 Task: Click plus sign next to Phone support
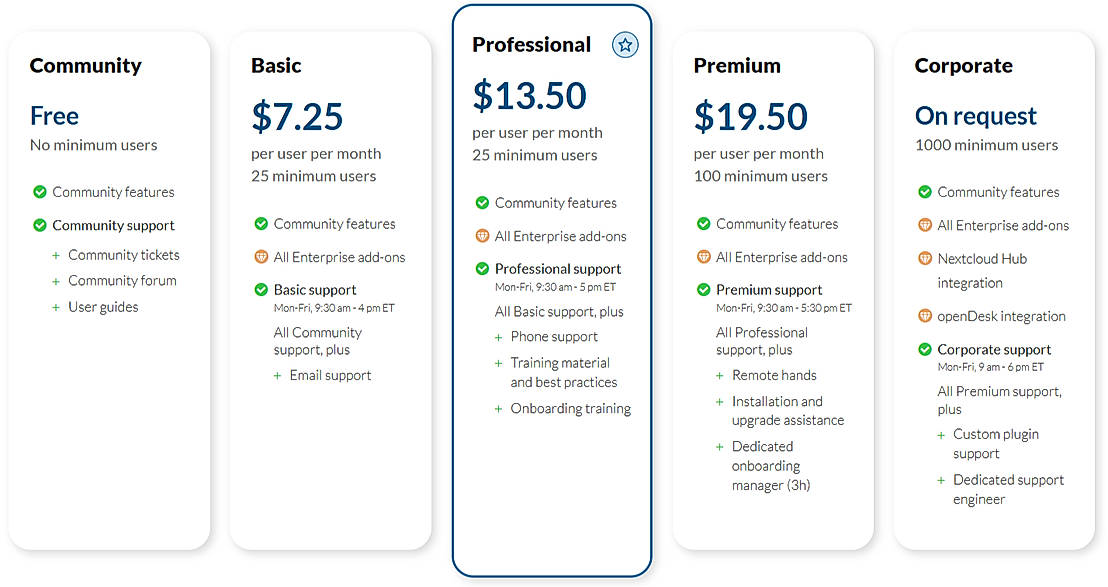(x=498, y=337)
